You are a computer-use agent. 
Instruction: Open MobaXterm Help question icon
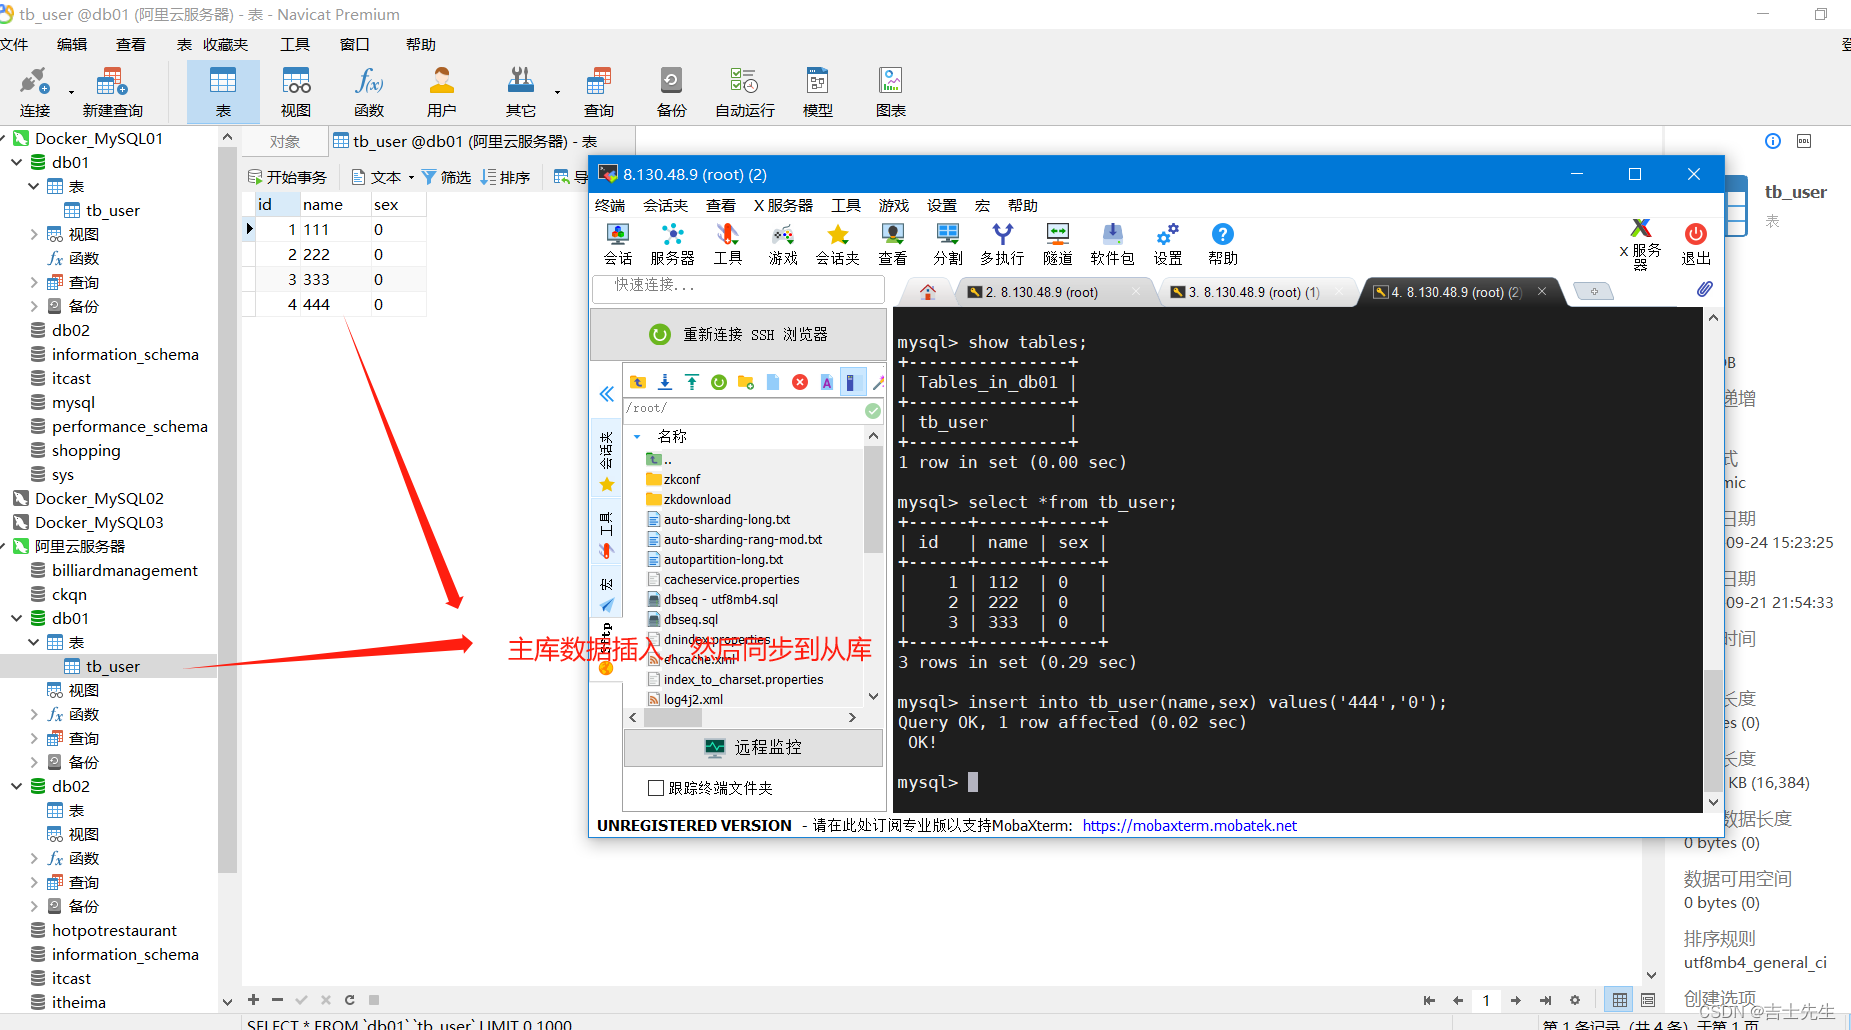[x=1222, y=244]
